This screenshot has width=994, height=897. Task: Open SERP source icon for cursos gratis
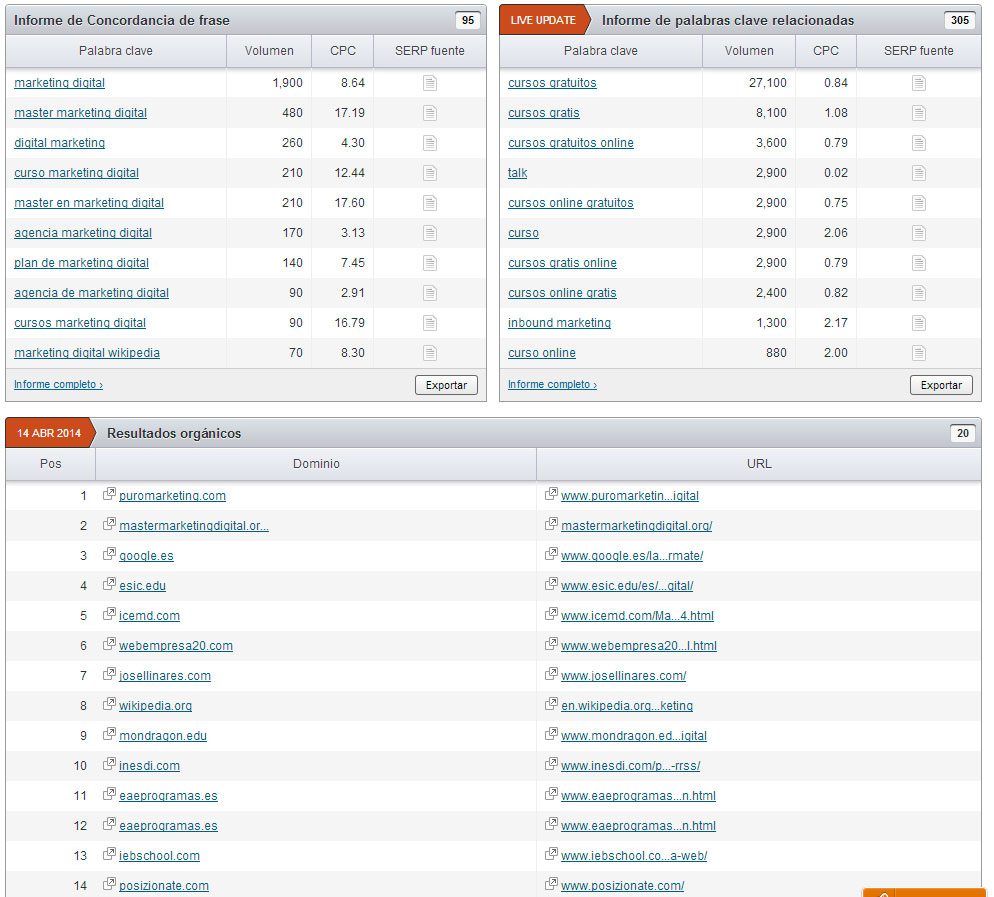coord(919,113)
